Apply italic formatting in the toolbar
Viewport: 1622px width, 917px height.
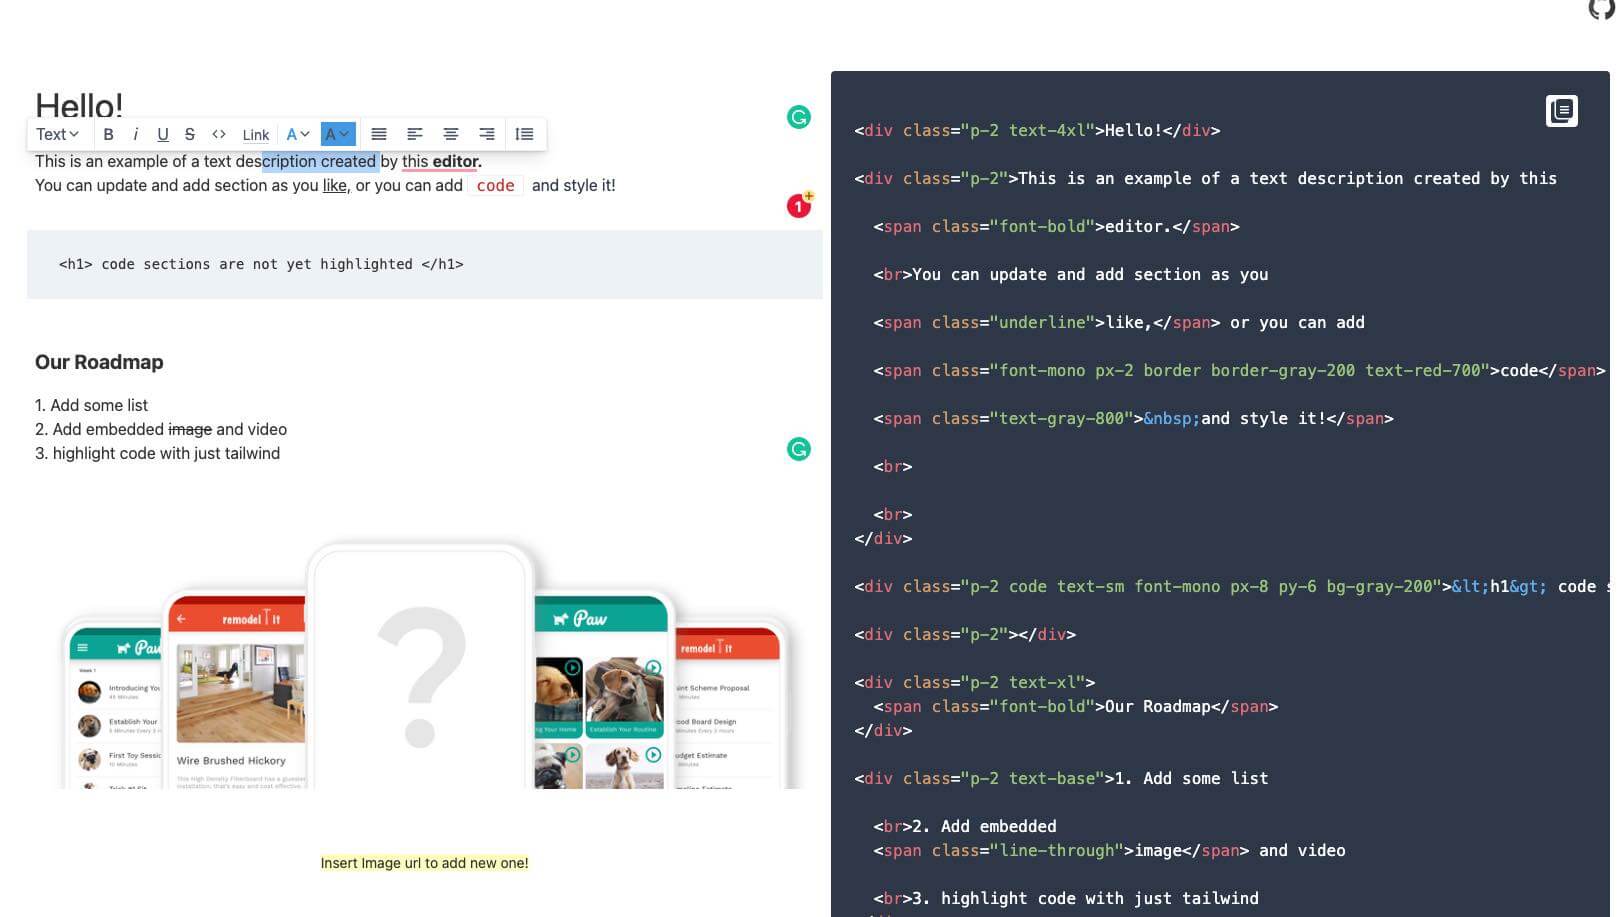[x=136, y=134]
